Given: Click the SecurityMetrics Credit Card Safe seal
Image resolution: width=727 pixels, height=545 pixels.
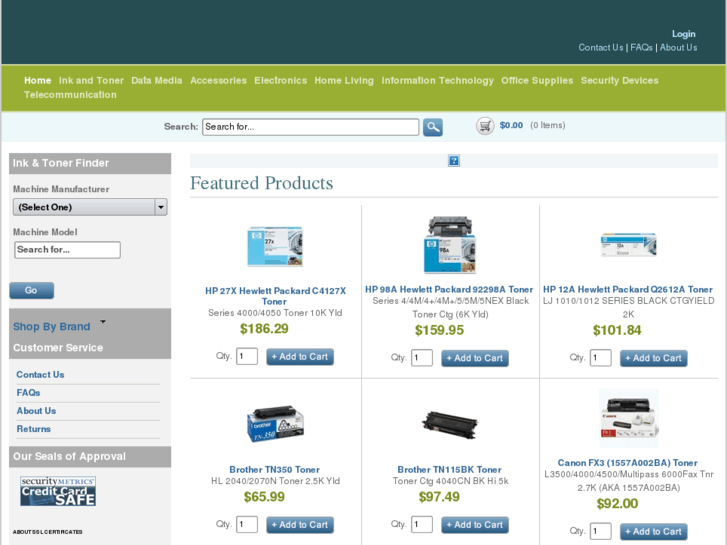Looking at the screenshot, I should pyautogui.click(x=58, y=491).
